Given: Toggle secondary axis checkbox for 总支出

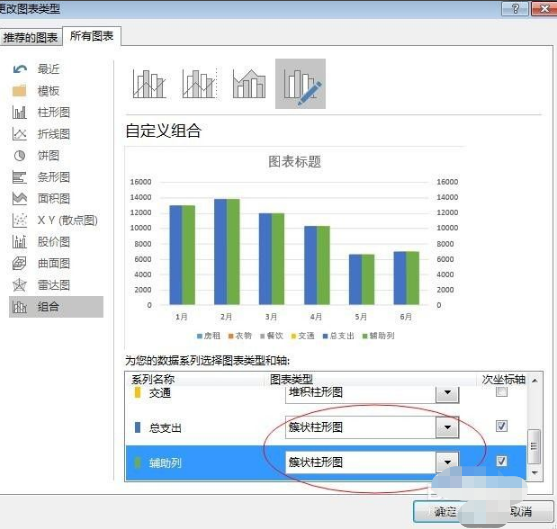Looking at the screenshot, I should point(501,426).
